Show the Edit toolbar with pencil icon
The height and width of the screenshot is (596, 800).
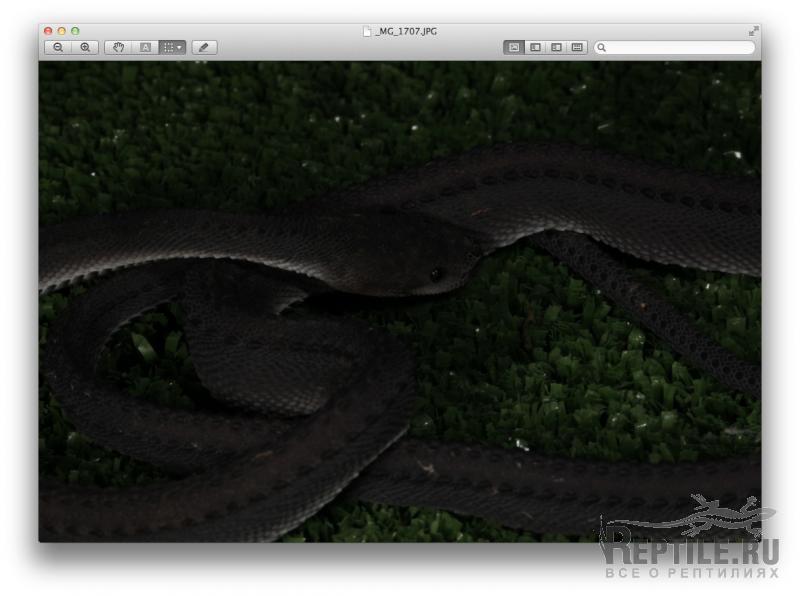[x=204, y=47]
